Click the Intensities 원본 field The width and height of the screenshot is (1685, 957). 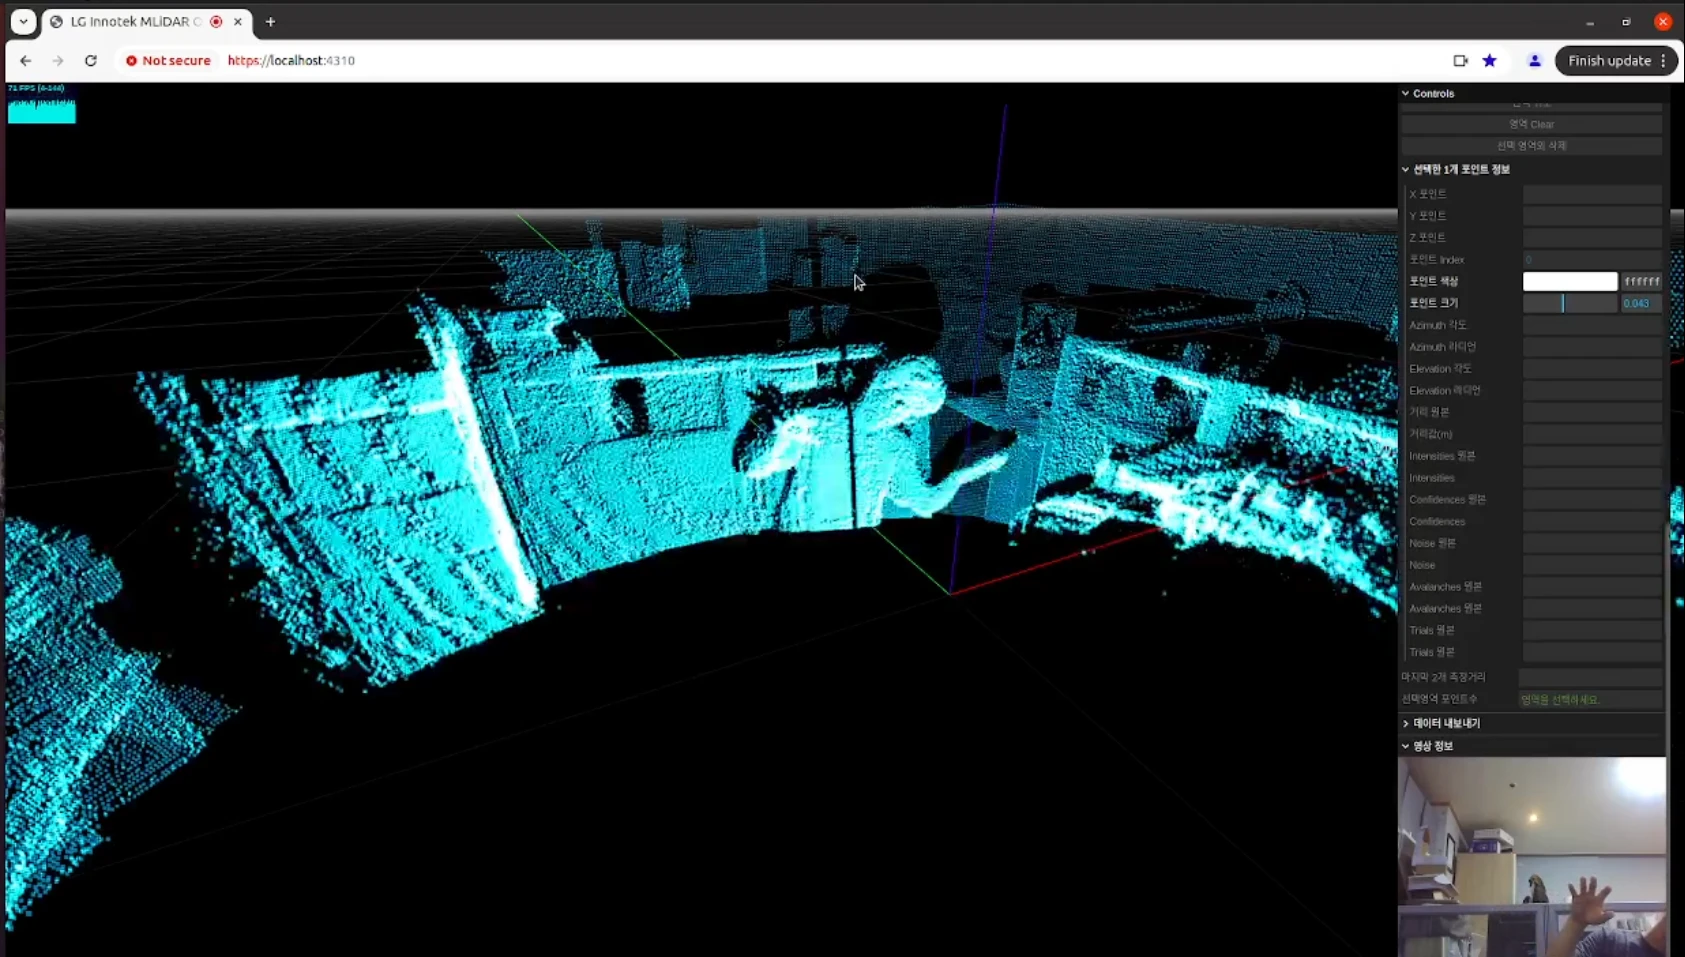1592,456
